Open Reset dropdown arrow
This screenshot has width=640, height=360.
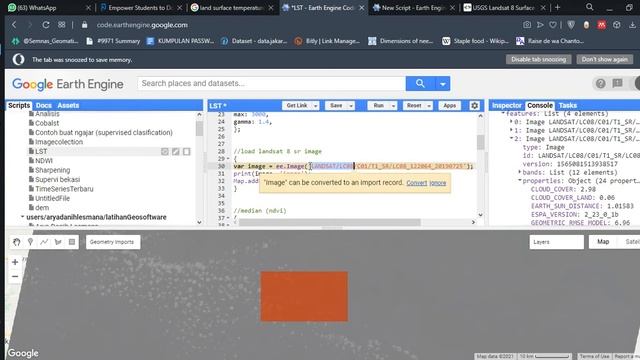click(x=429, y=106)
